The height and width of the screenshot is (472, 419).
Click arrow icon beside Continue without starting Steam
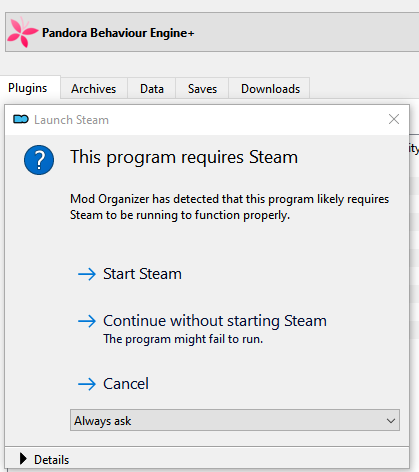[87, 321]
